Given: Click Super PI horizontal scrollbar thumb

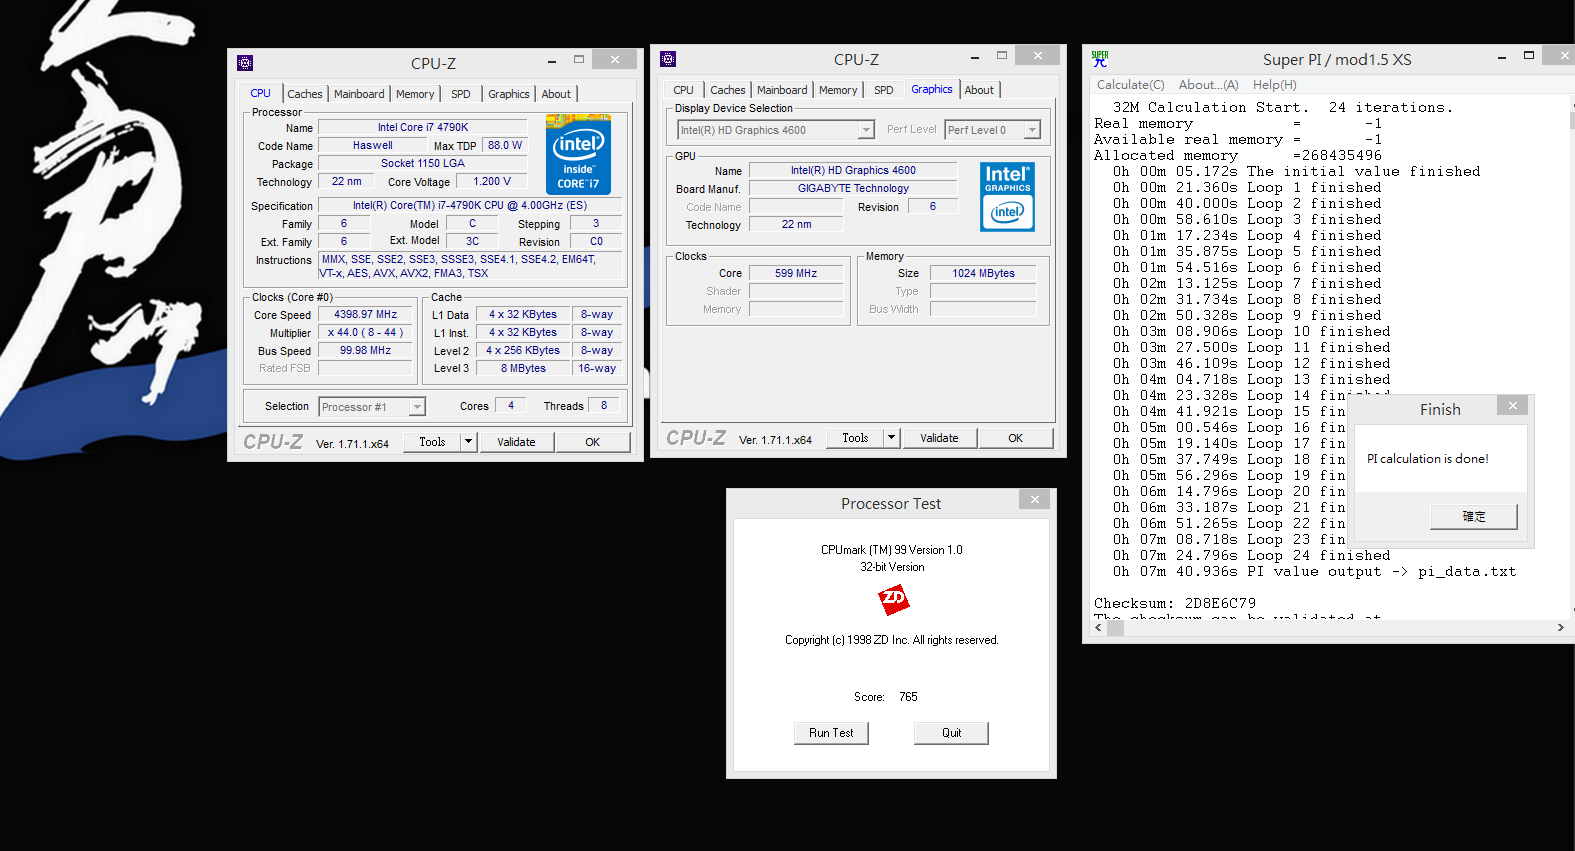Looking at the screenshot, I should tap(1116, 628).
